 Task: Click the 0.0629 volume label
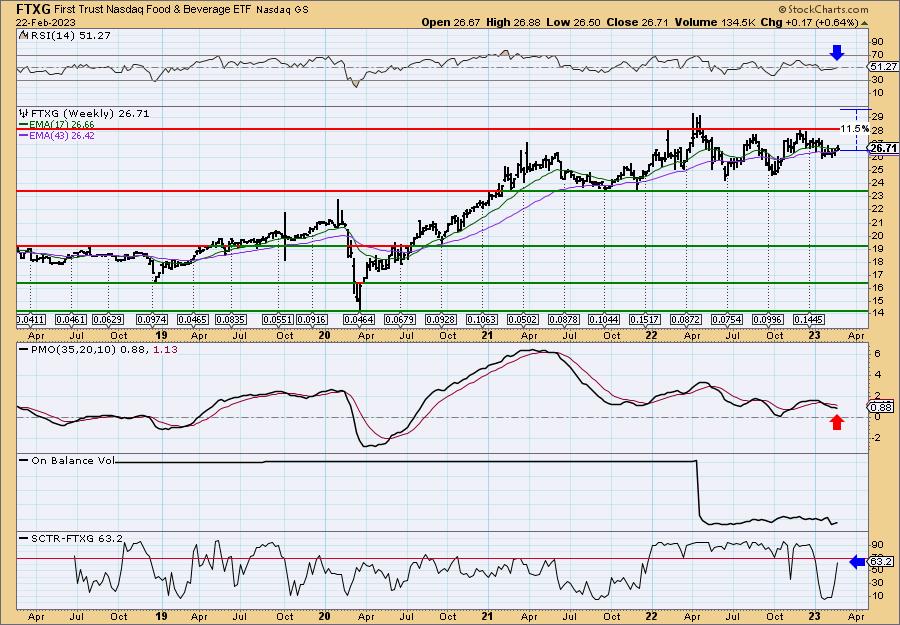108,319
